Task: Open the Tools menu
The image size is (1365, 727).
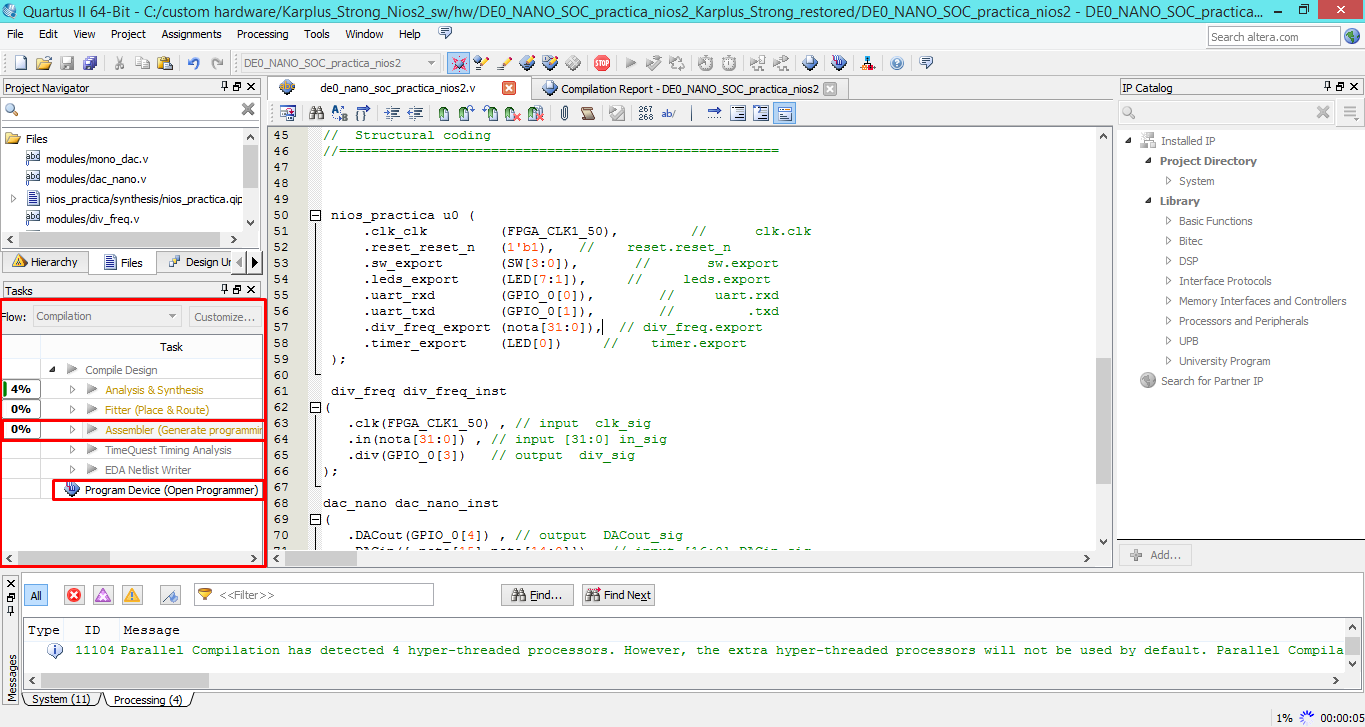Action: point(317,34)
